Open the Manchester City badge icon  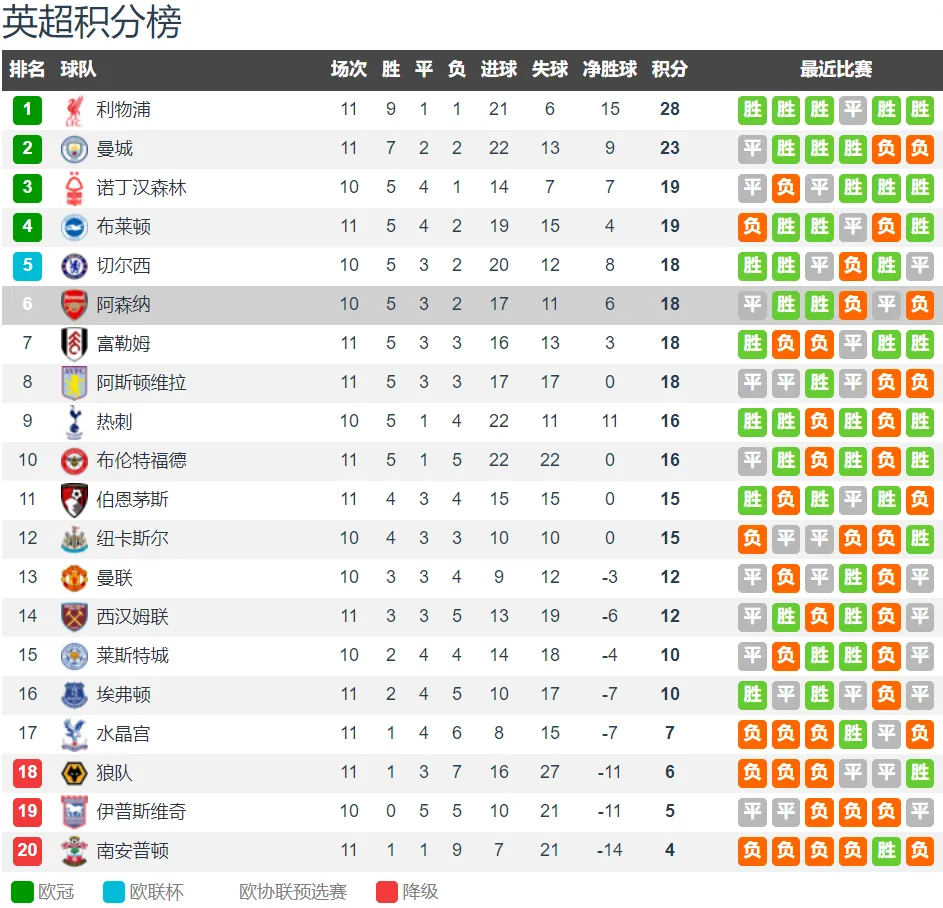tap(74, 149)
